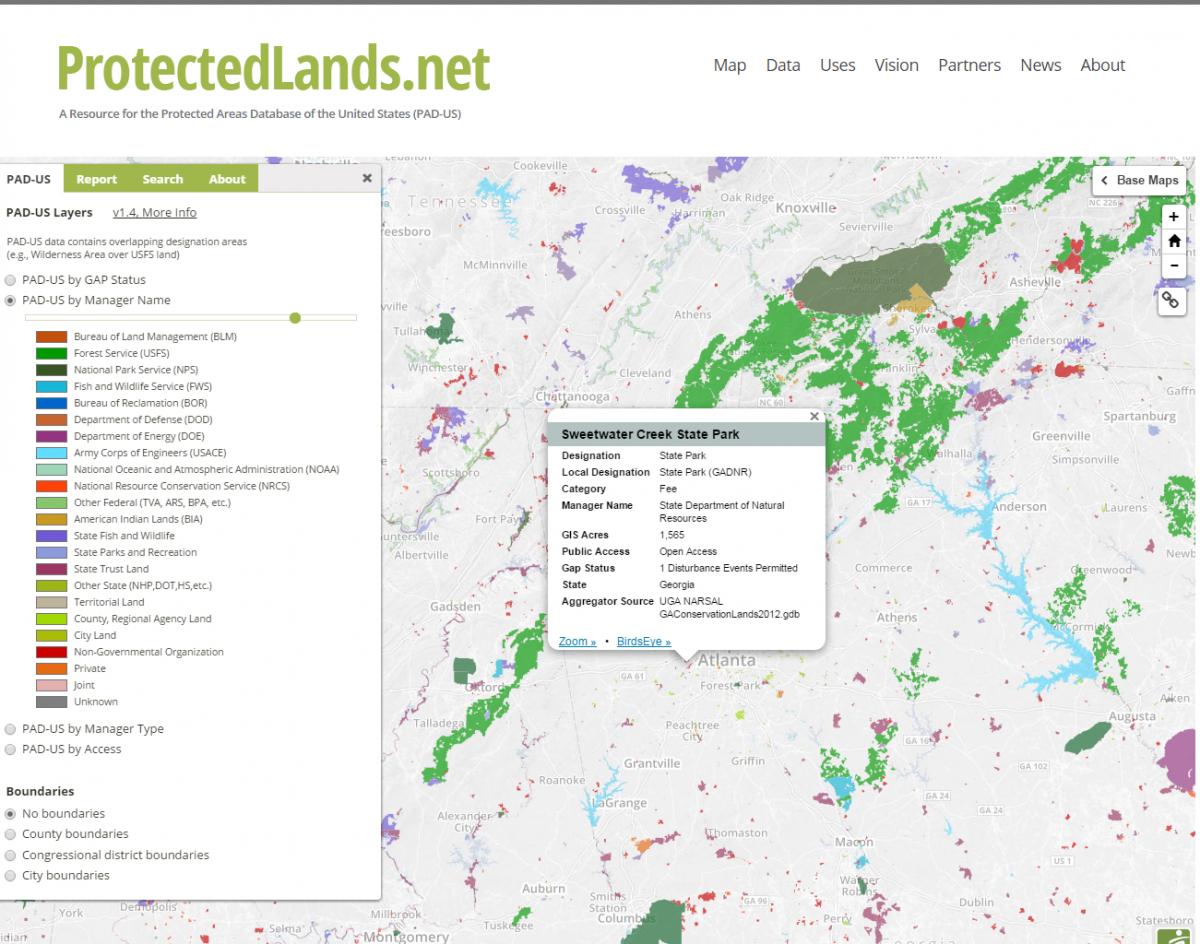Image resolution: width=1200 pixels, height=944 pixels.
Task: Expand the Base Maps selector
Action: click(x=1139, y=180)
